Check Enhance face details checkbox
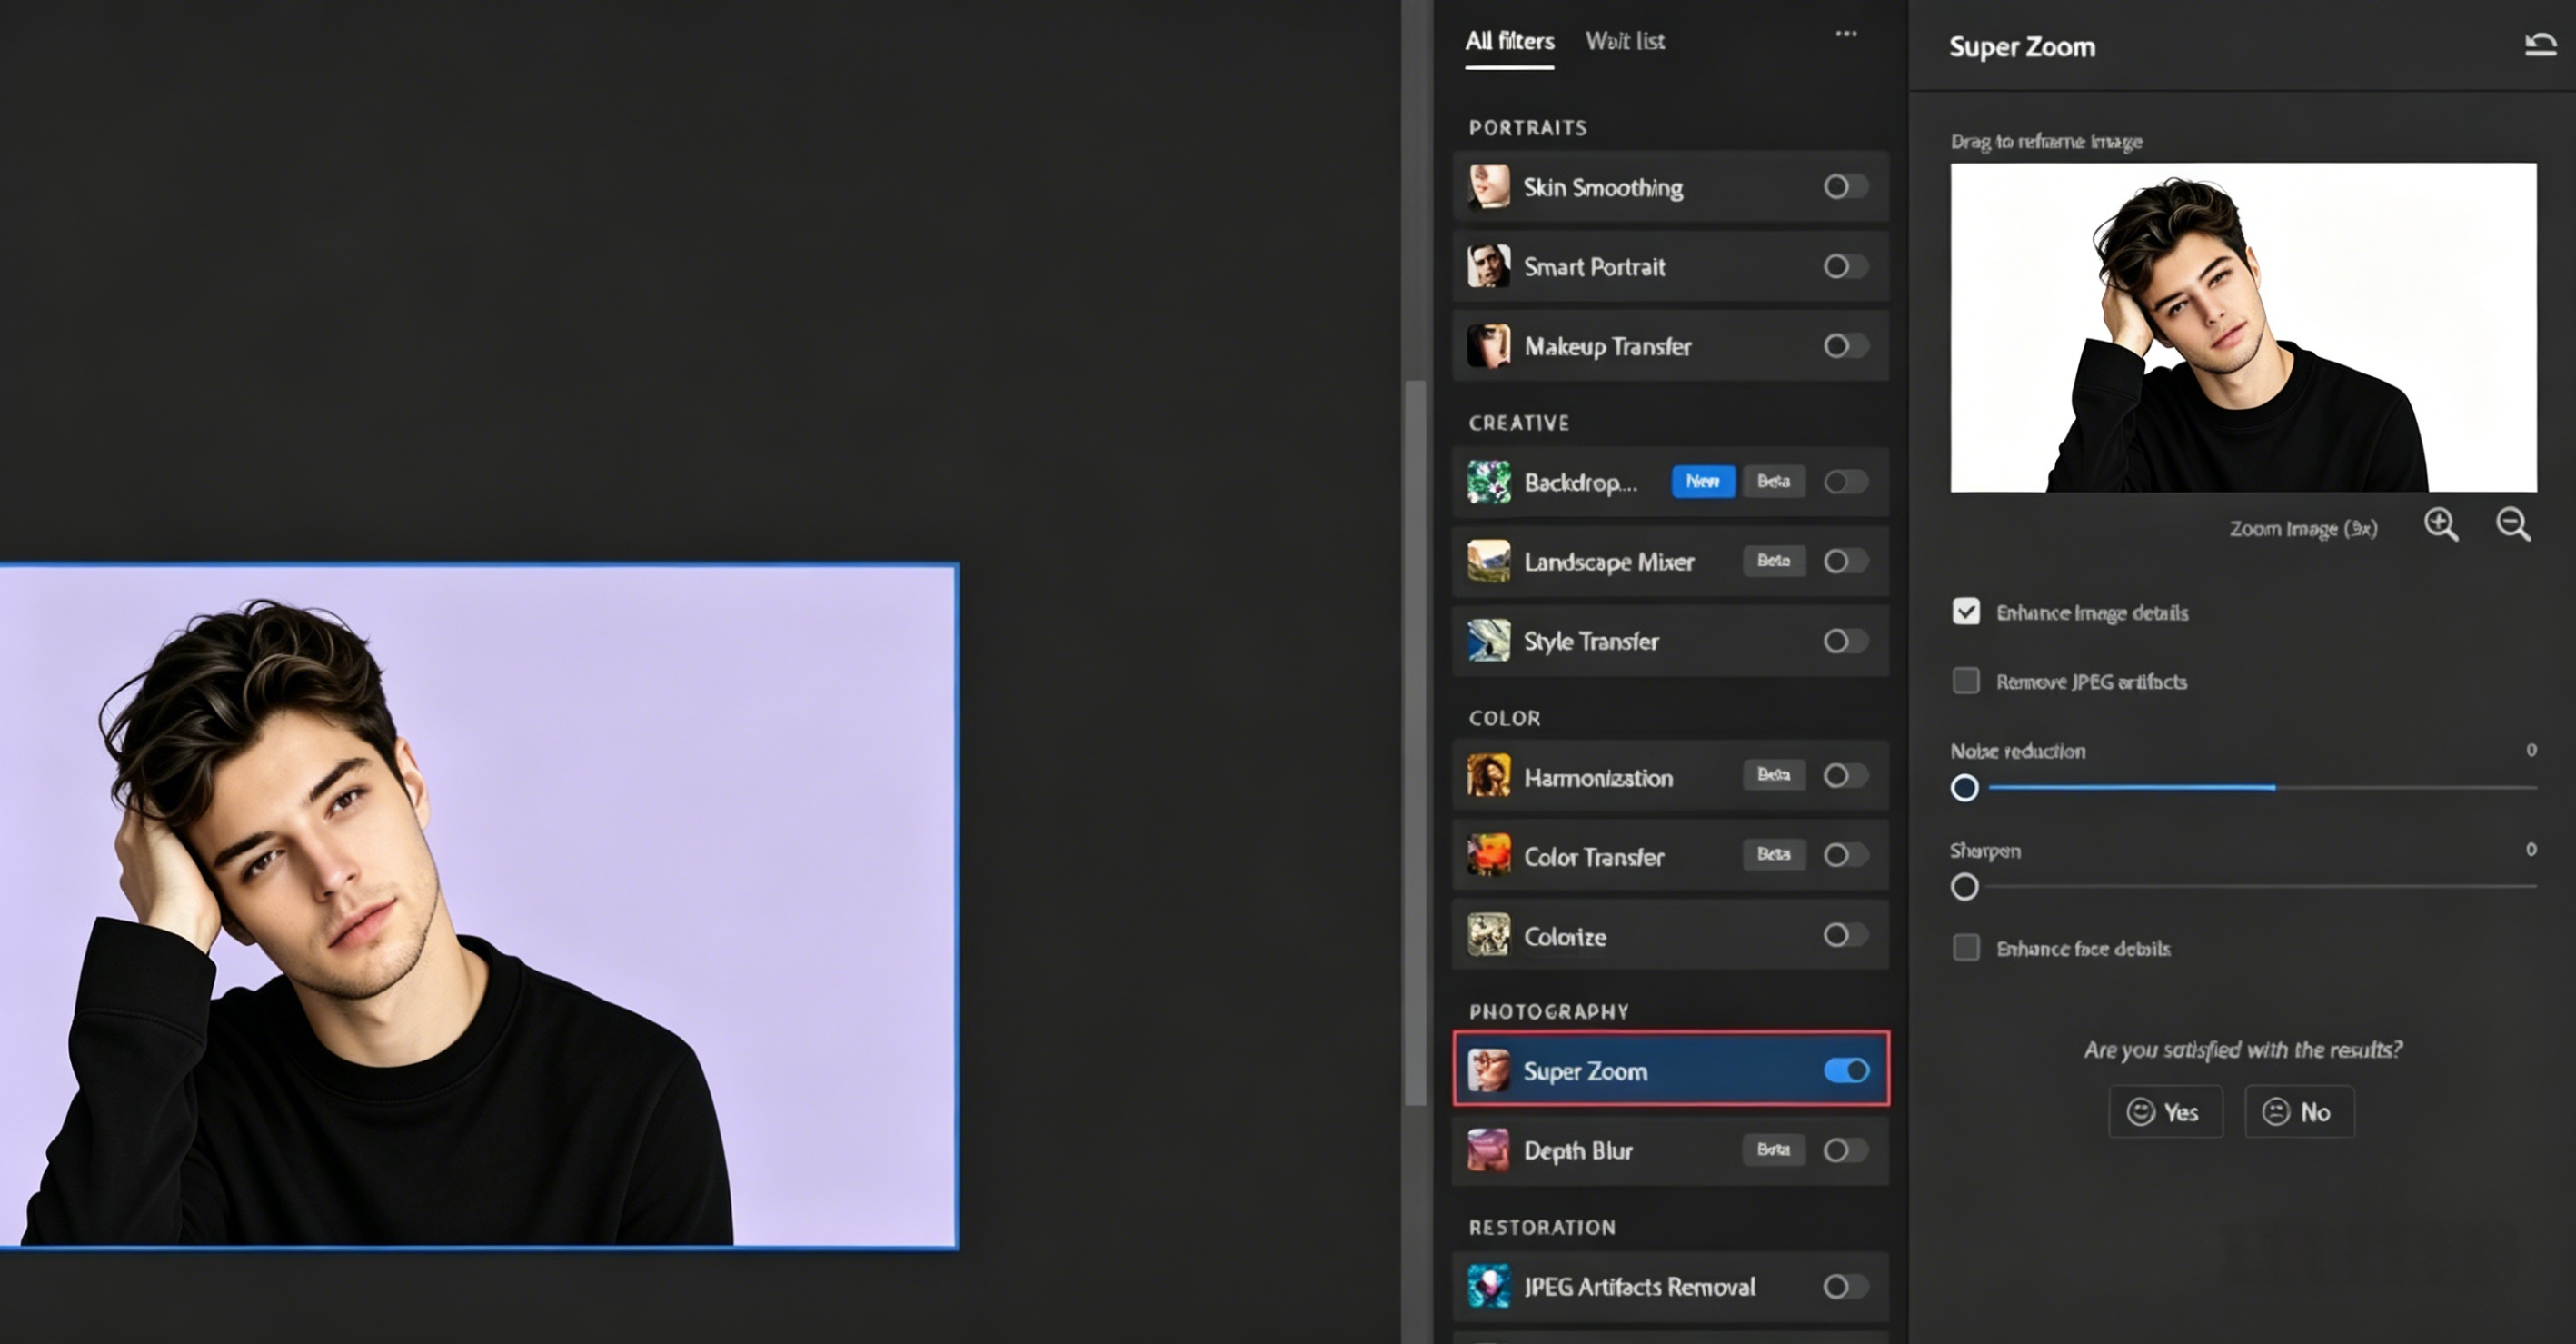2576x1344 pixels. (1966, 947)
